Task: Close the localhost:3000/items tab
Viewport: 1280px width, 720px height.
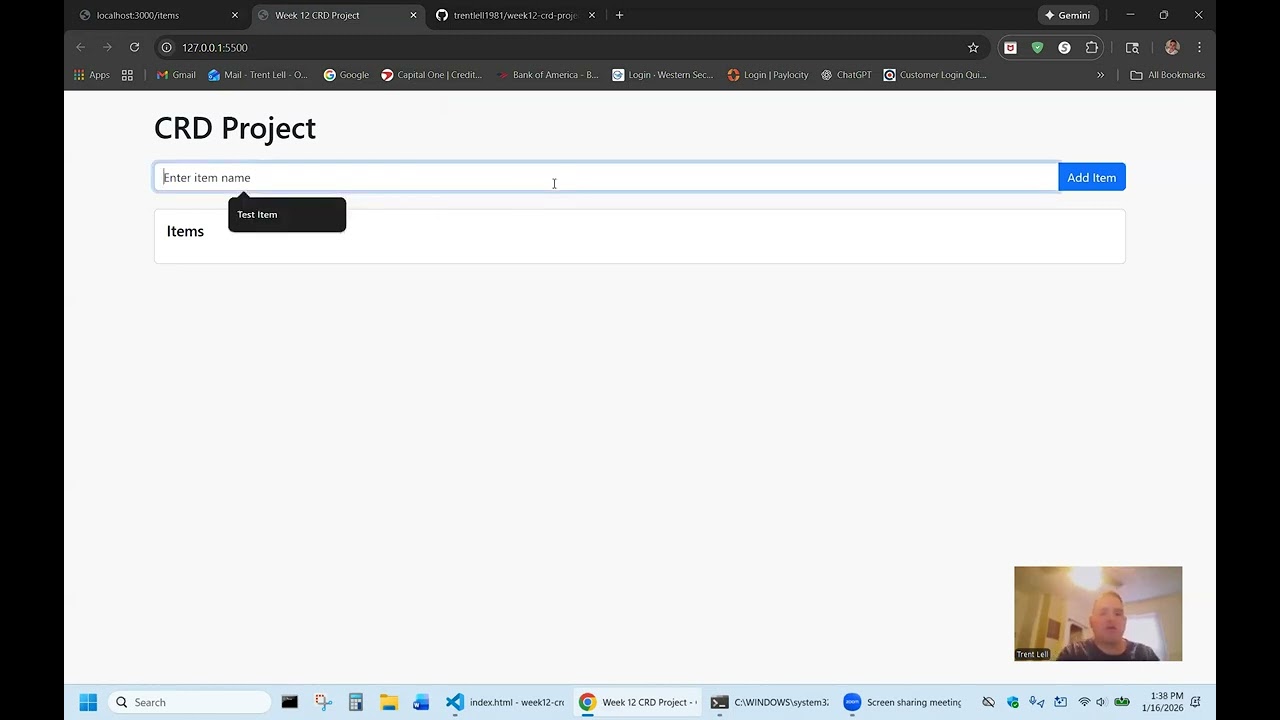Action: pyautogui.click(x=235, y=15)
